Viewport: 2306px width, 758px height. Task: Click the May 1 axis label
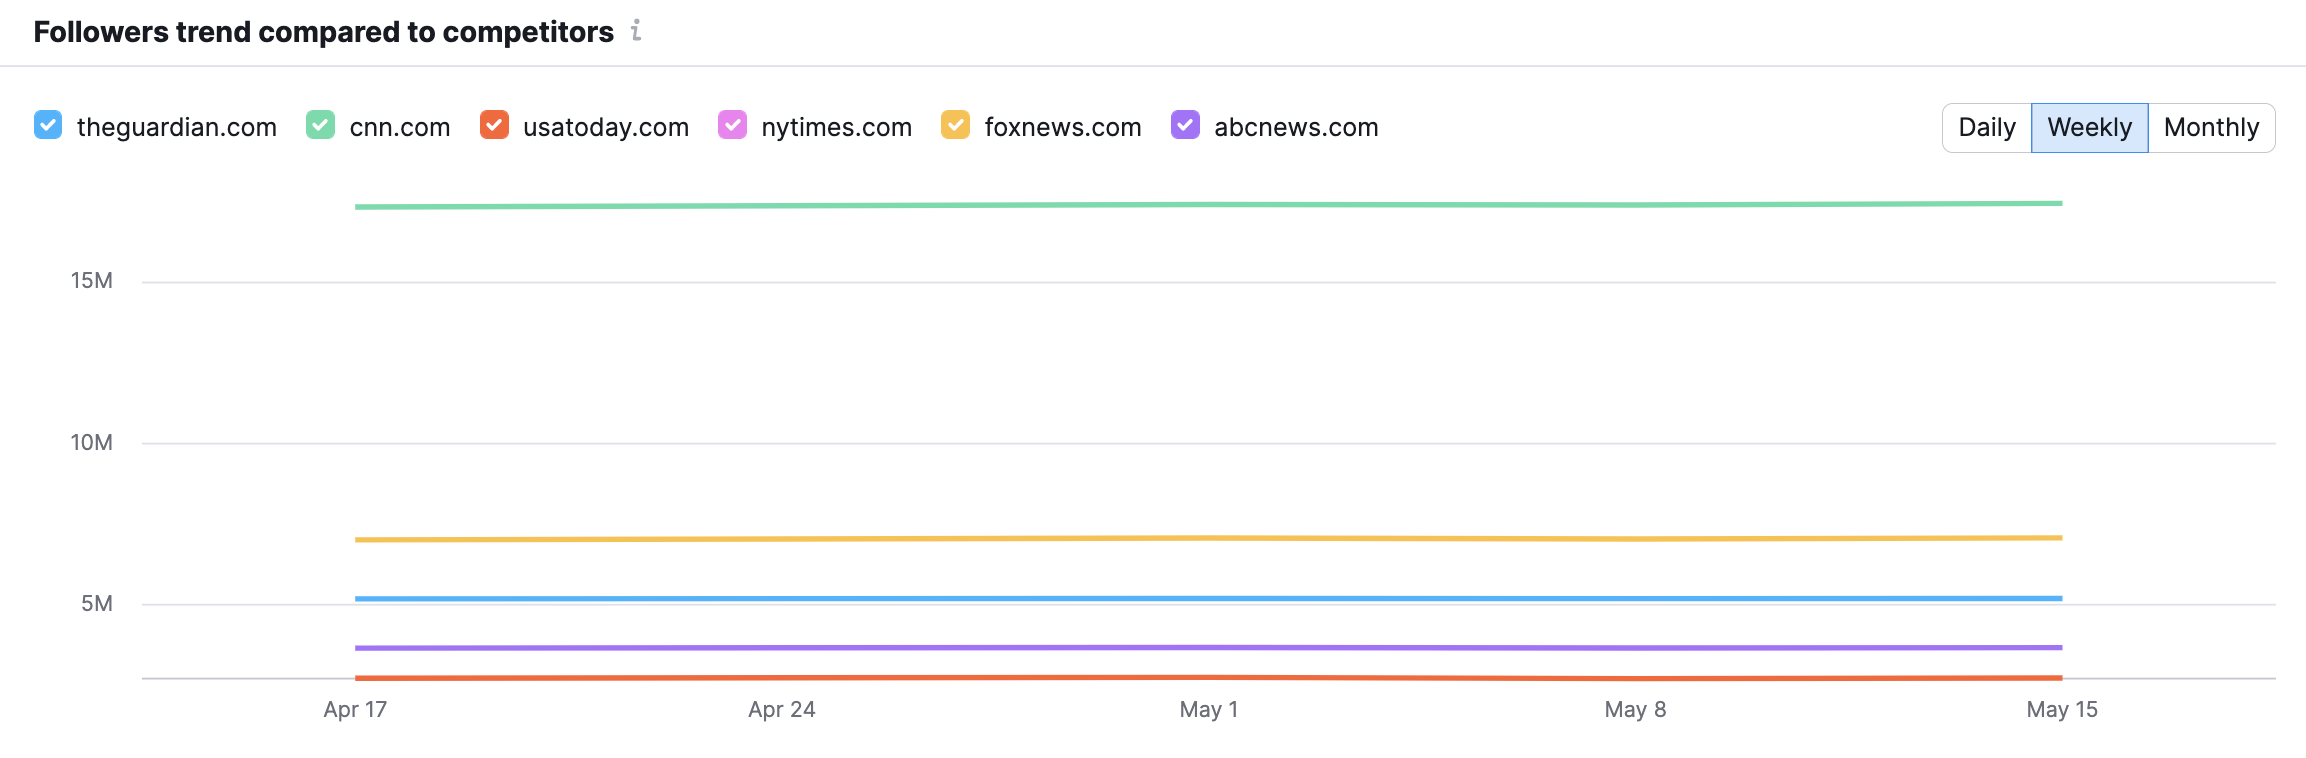(1208, 709)
